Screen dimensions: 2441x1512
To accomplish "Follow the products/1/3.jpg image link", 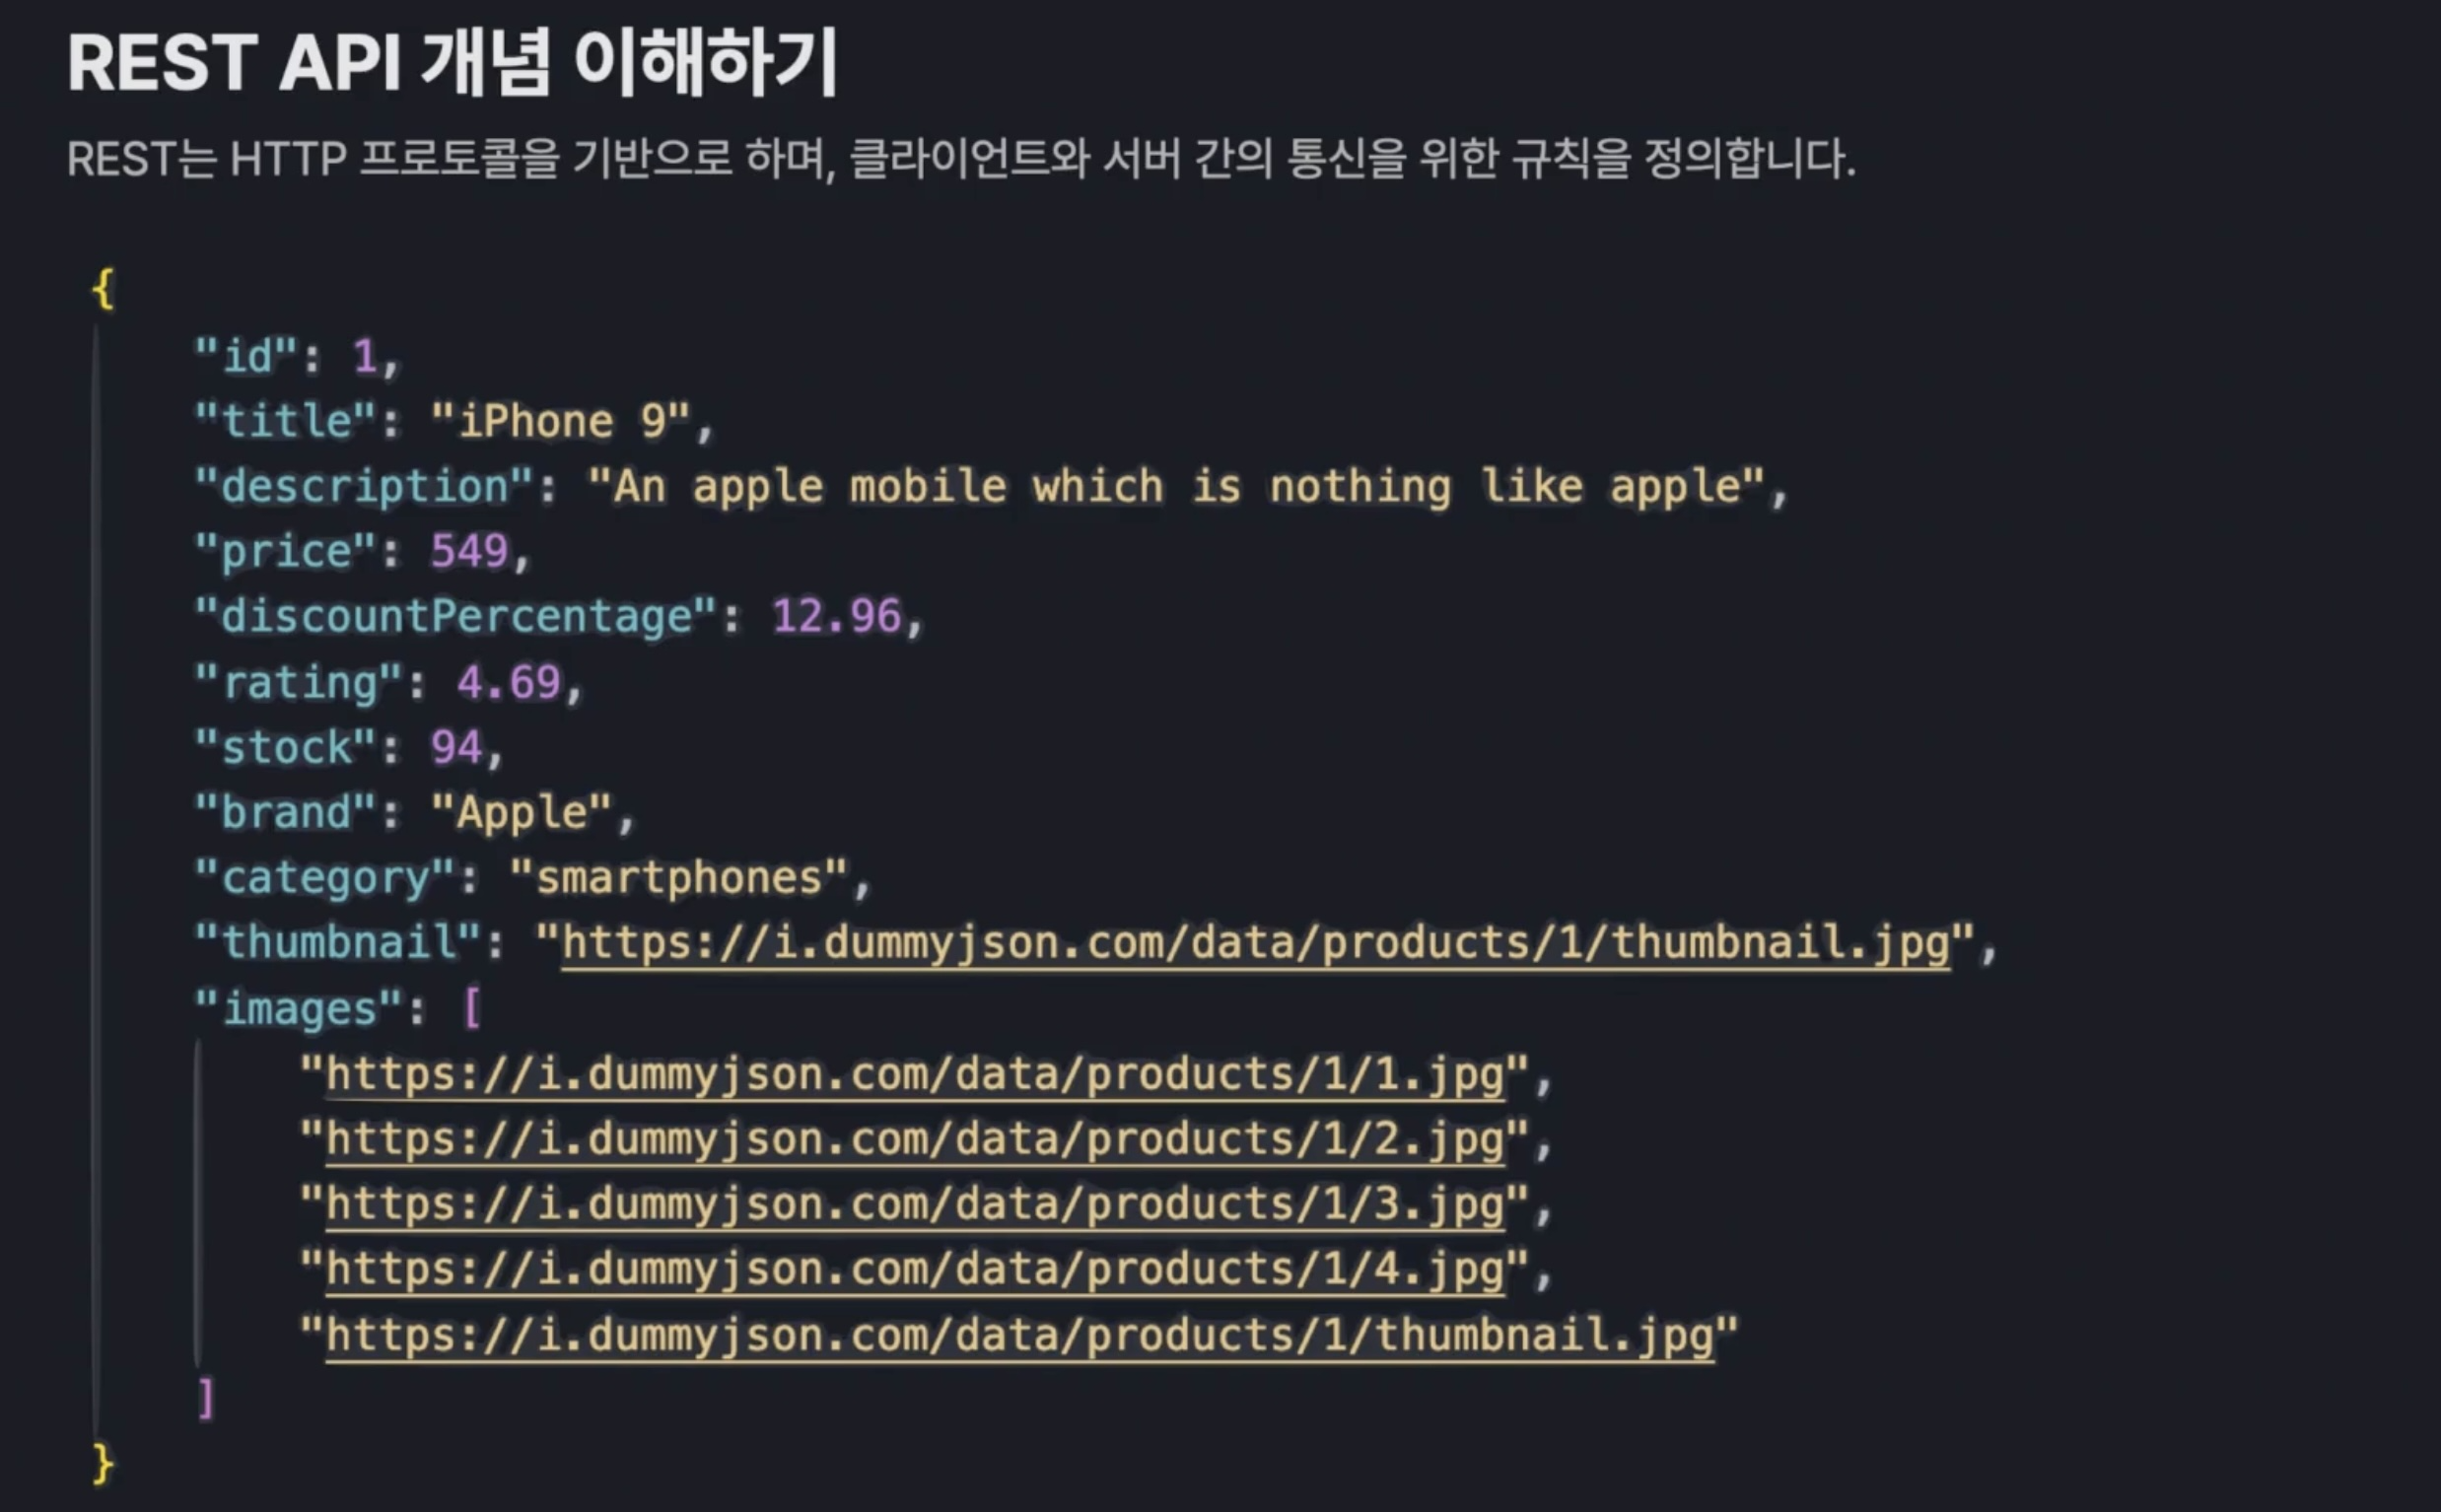I will (915, 1204).
